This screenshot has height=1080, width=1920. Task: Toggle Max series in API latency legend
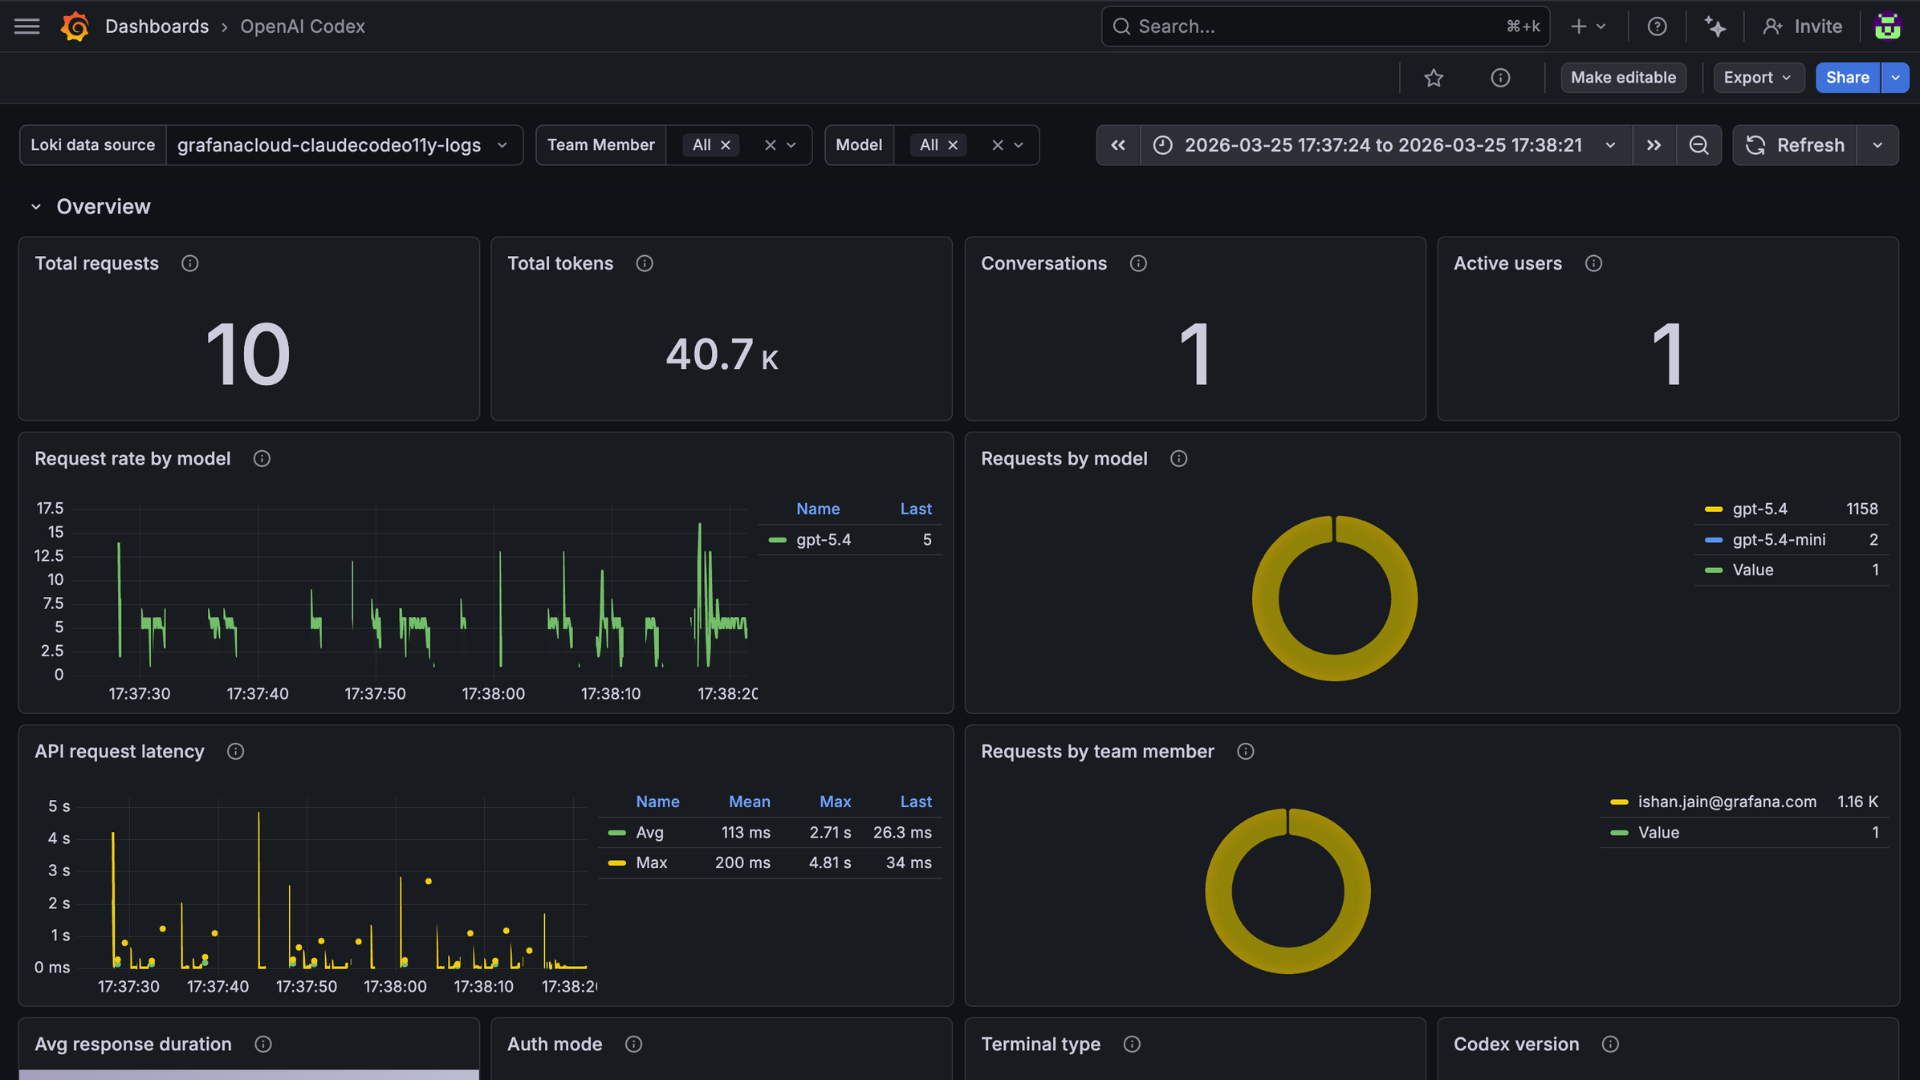pos(651,863)
